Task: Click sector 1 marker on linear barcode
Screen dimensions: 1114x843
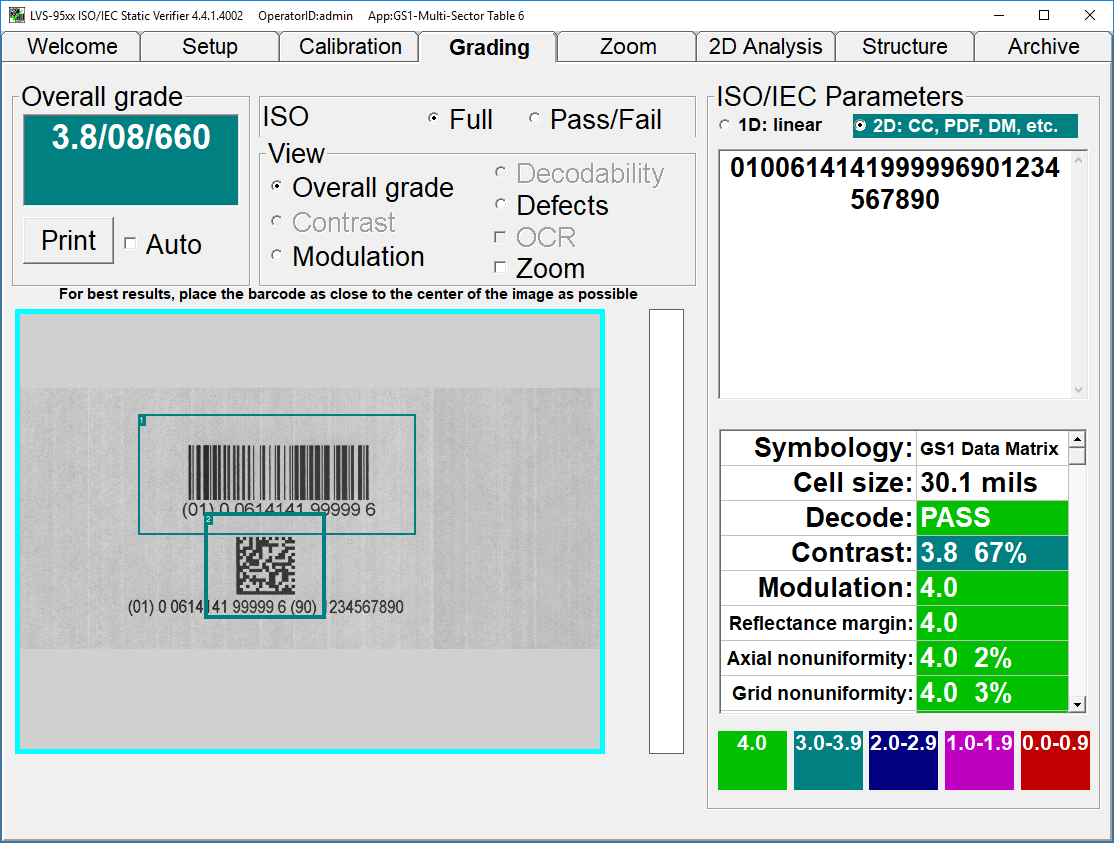Action: (x=142, y=420)
